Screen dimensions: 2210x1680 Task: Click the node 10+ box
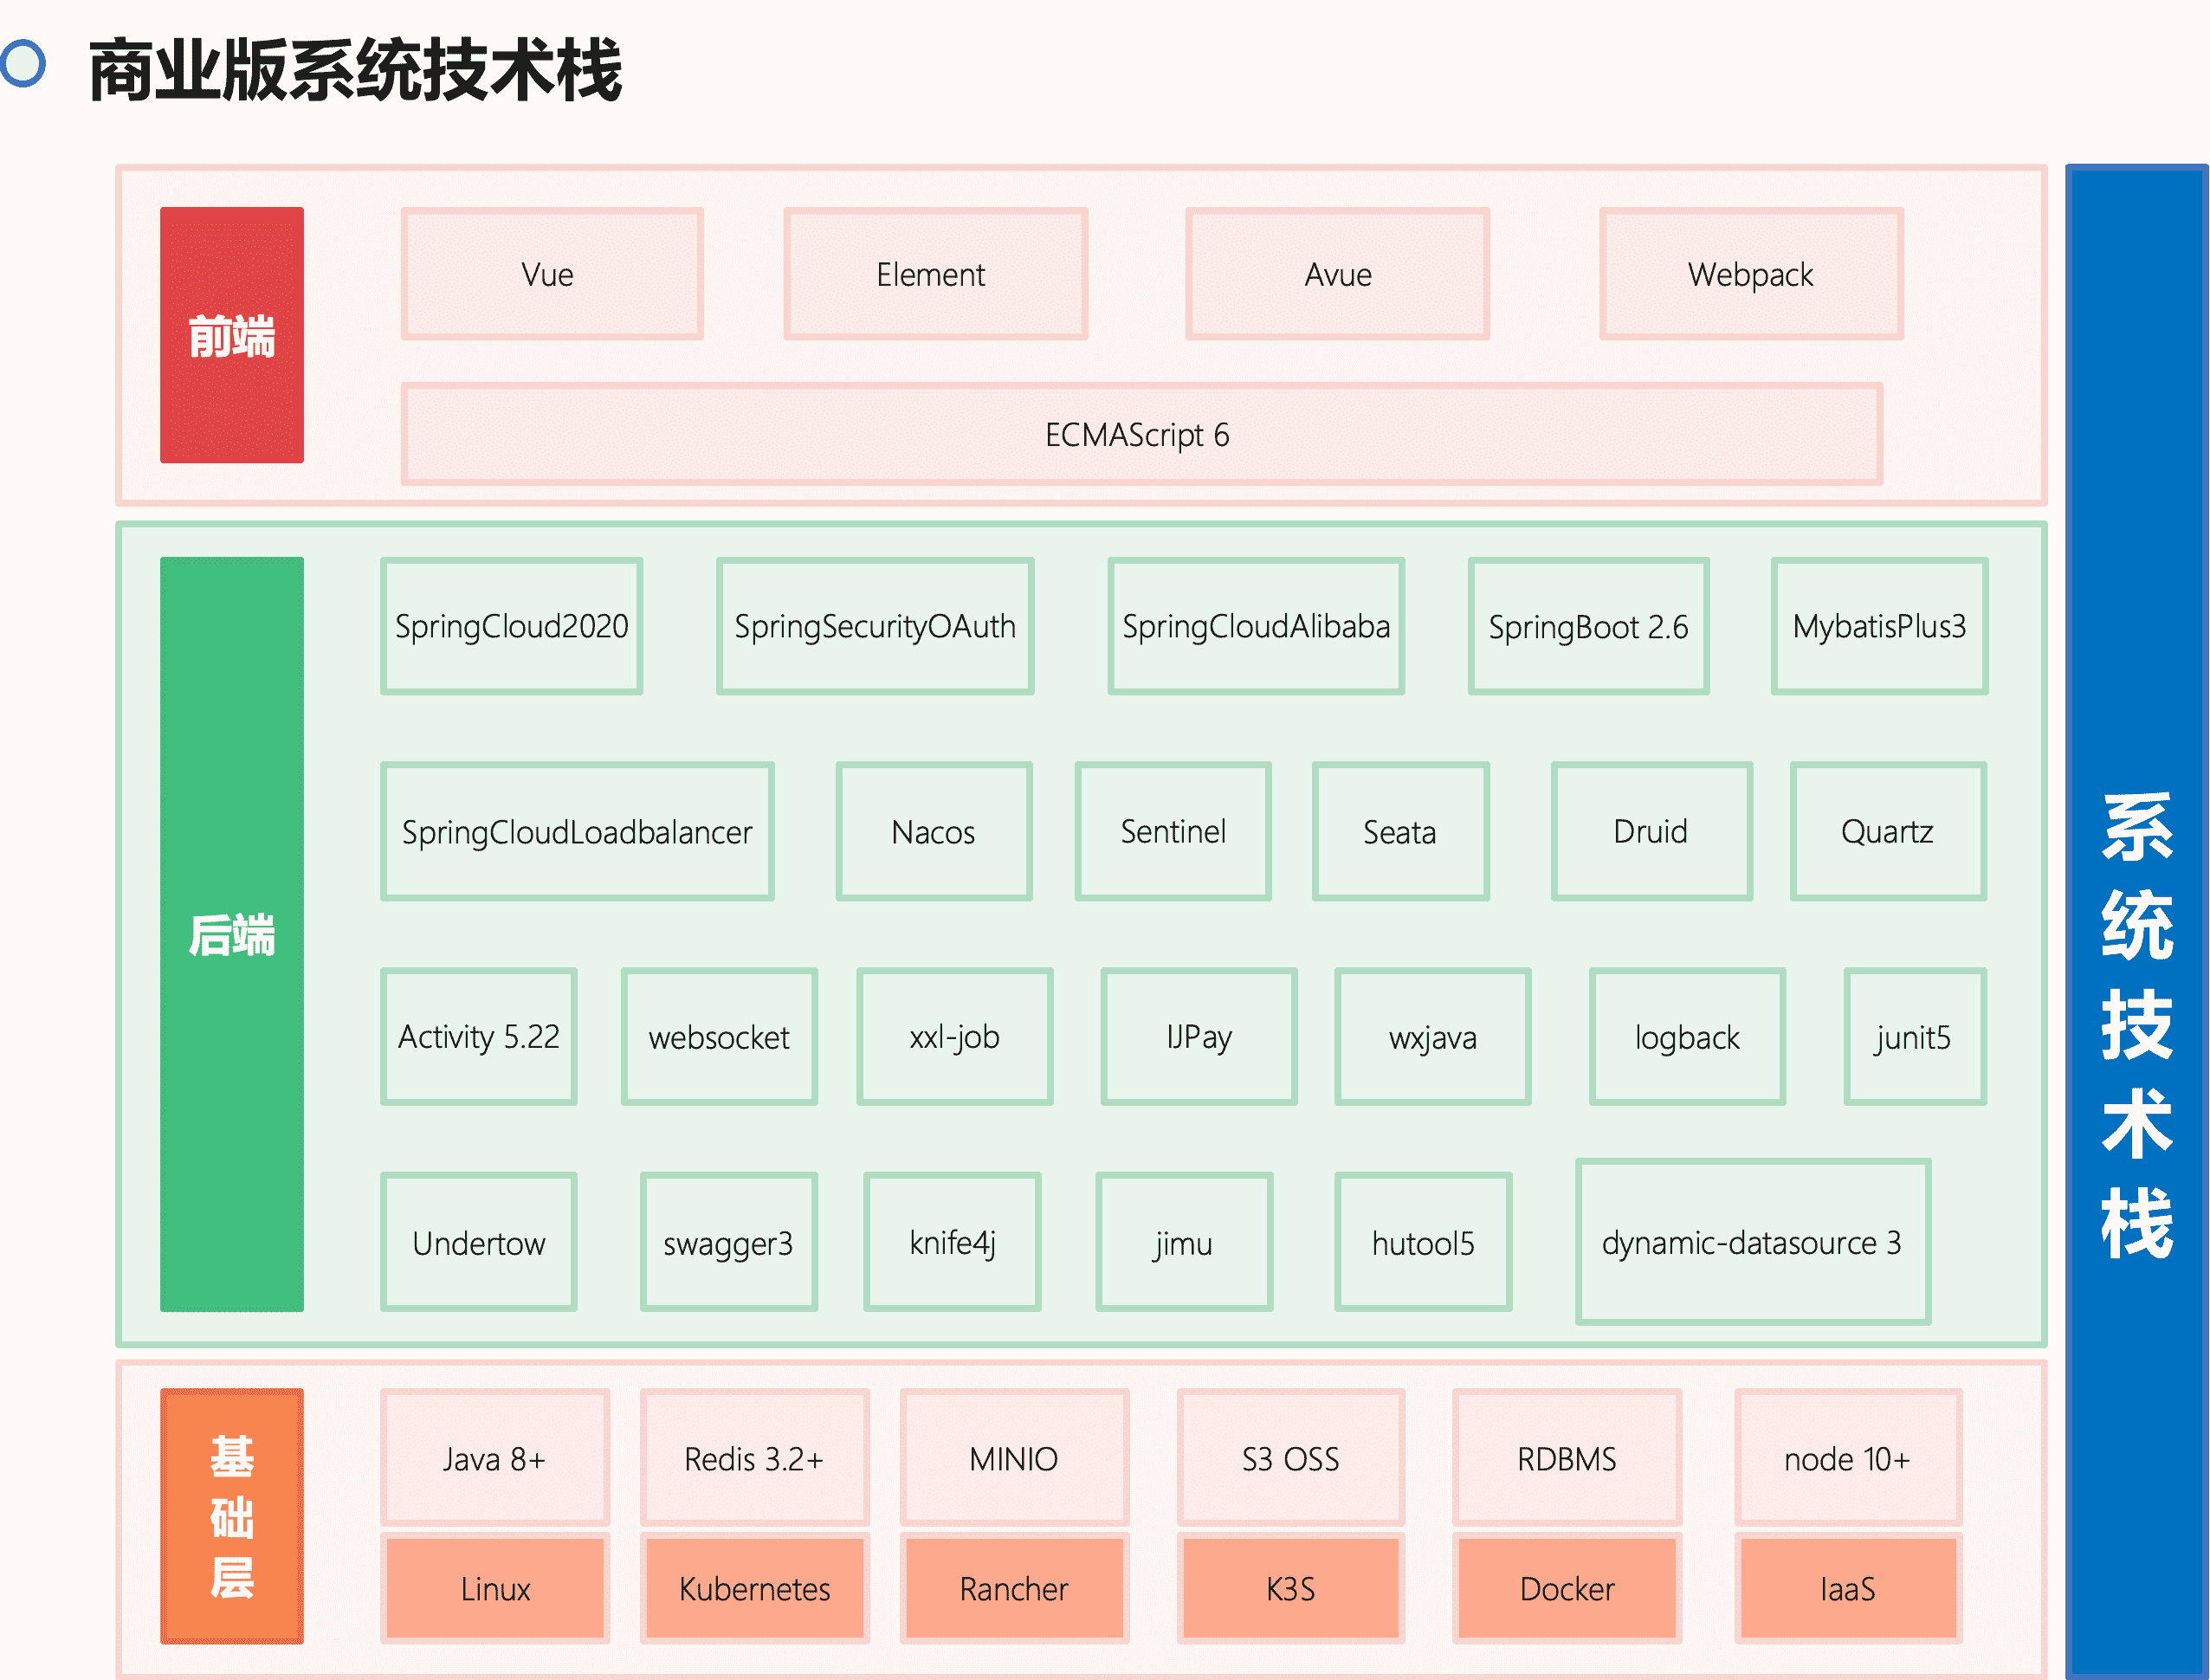pos(1847,1458)
